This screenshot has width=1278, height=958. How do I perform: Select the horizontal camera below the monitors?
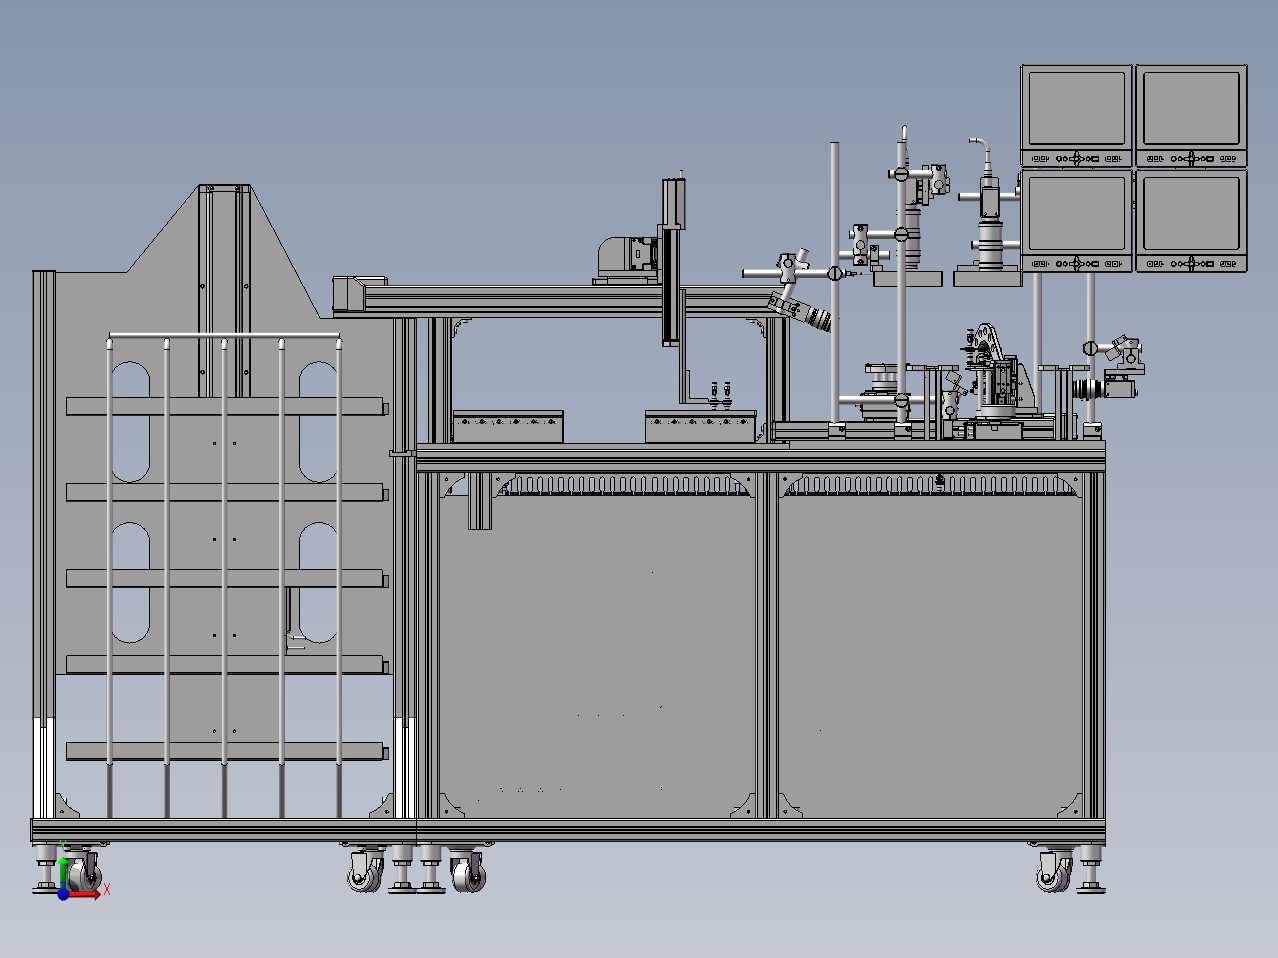click(1106, 389)
